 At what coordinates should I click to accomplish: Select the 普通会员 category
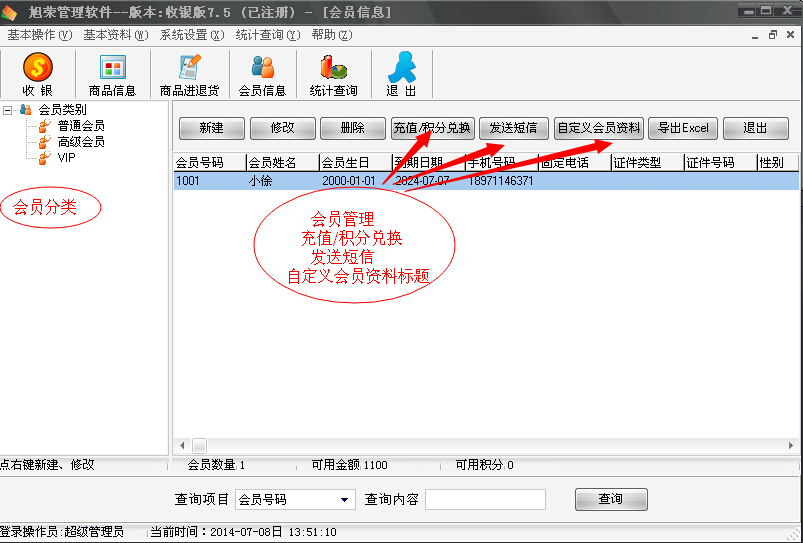pos(81,126)
